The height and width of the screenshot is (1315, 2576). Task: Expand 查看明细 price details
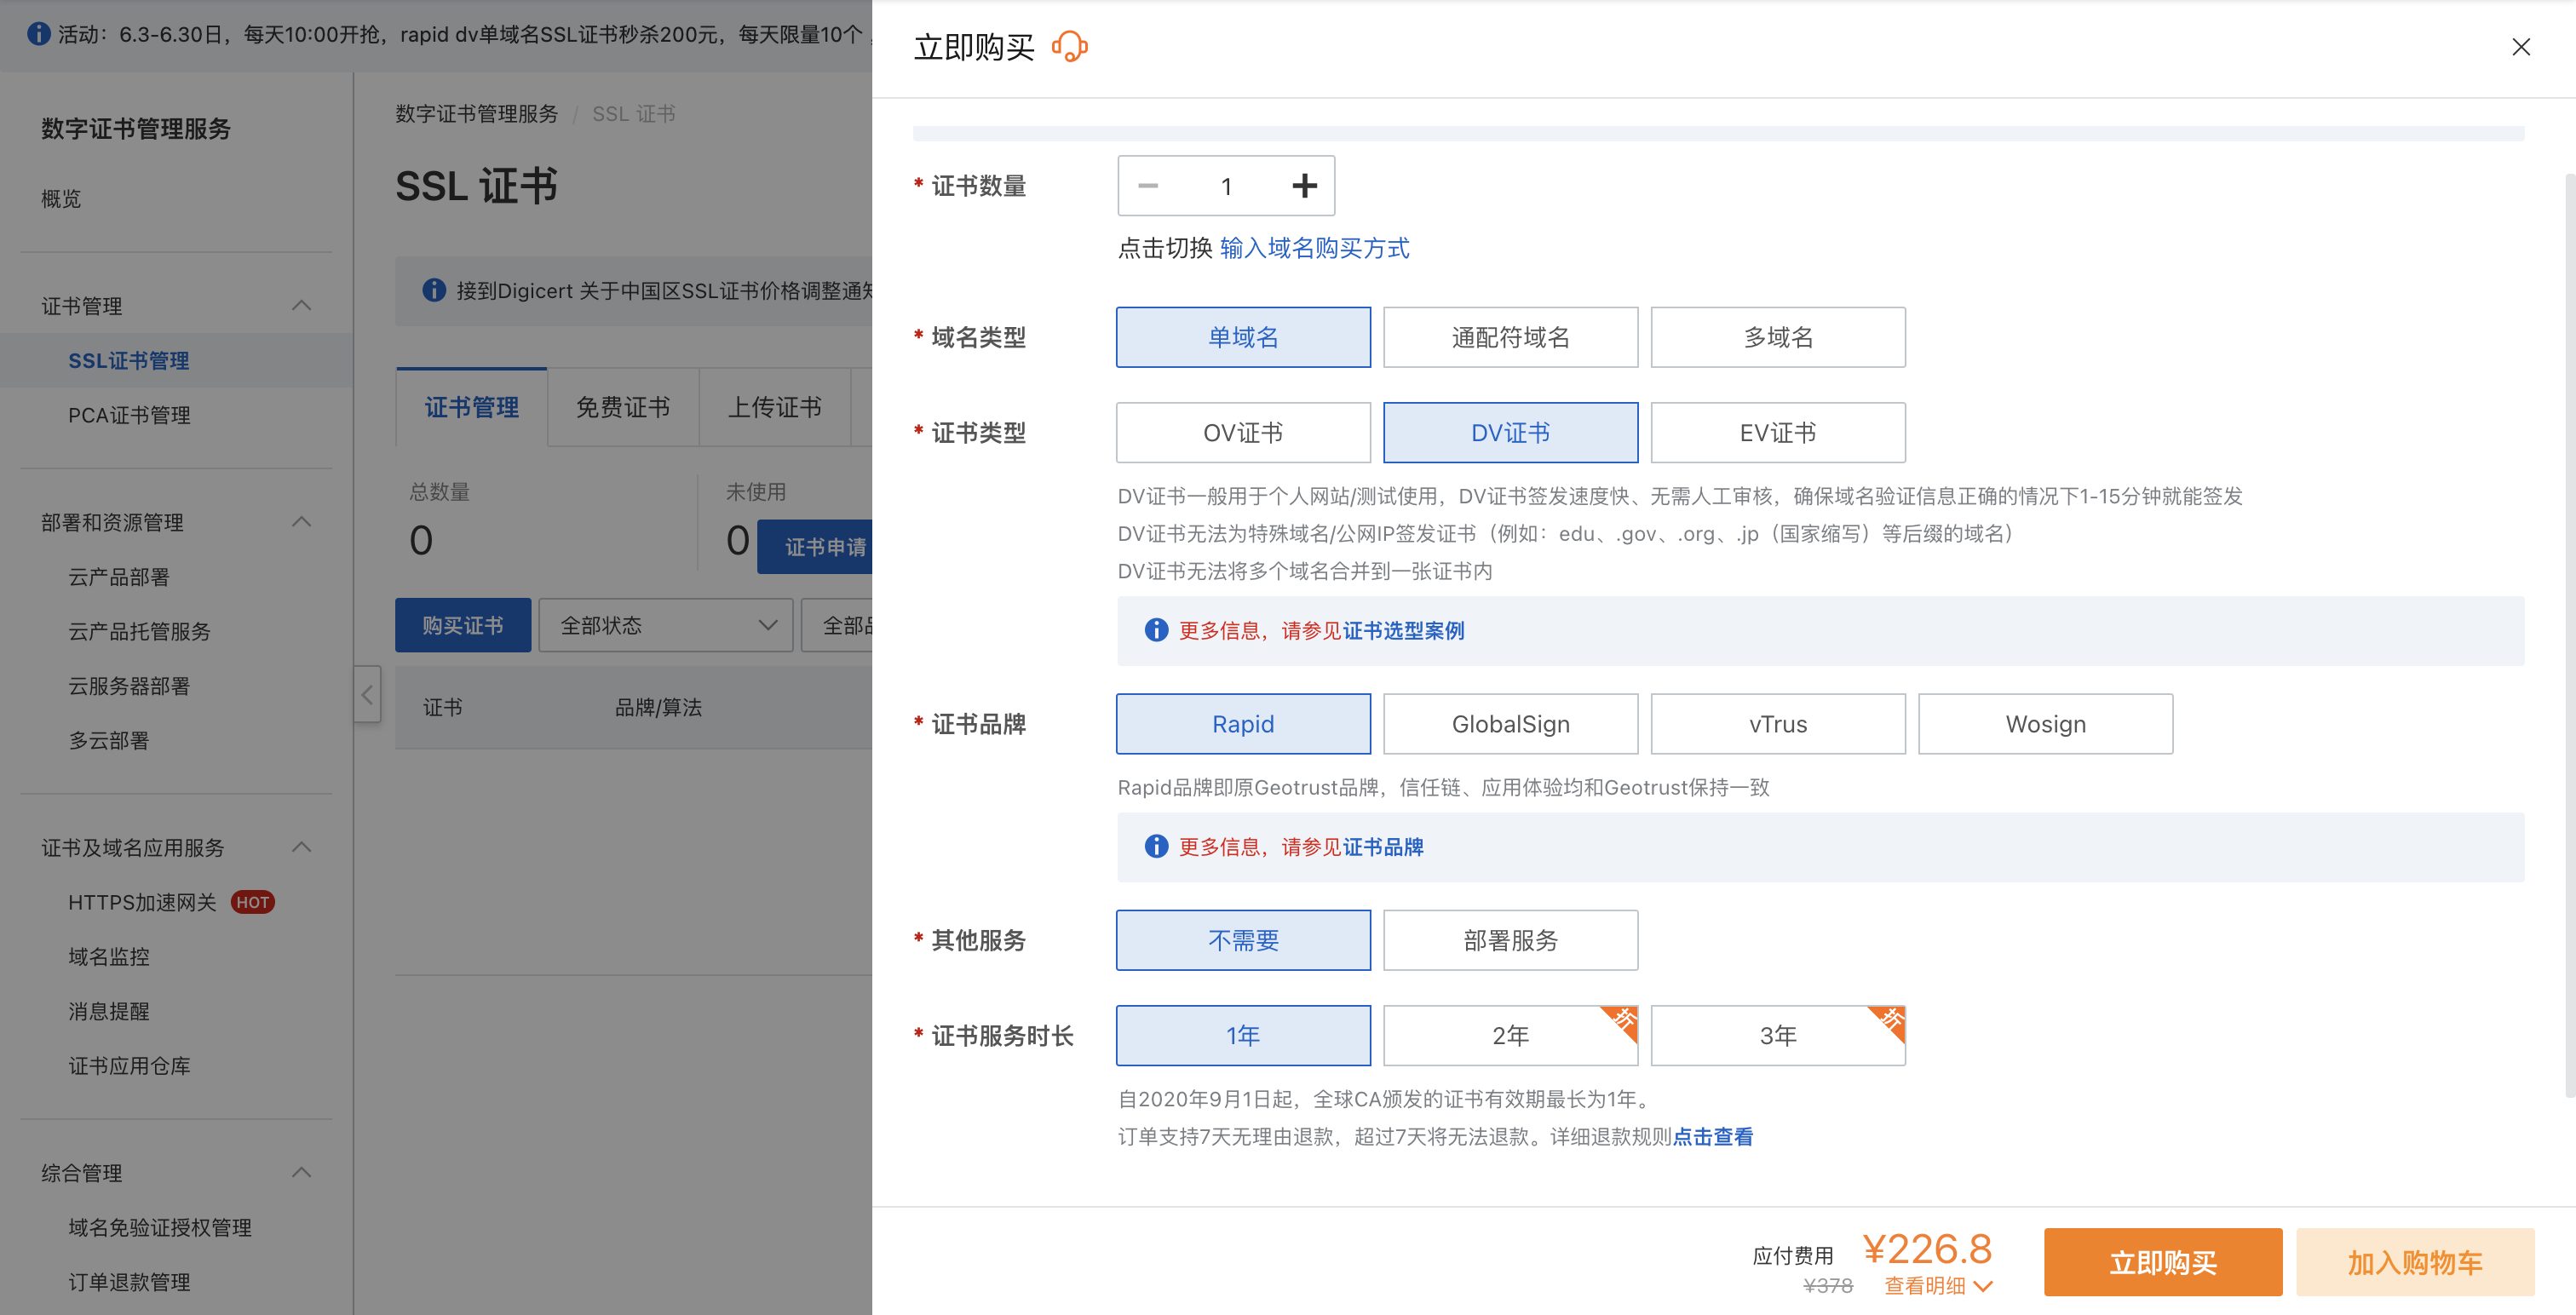pos(1937,1286)
